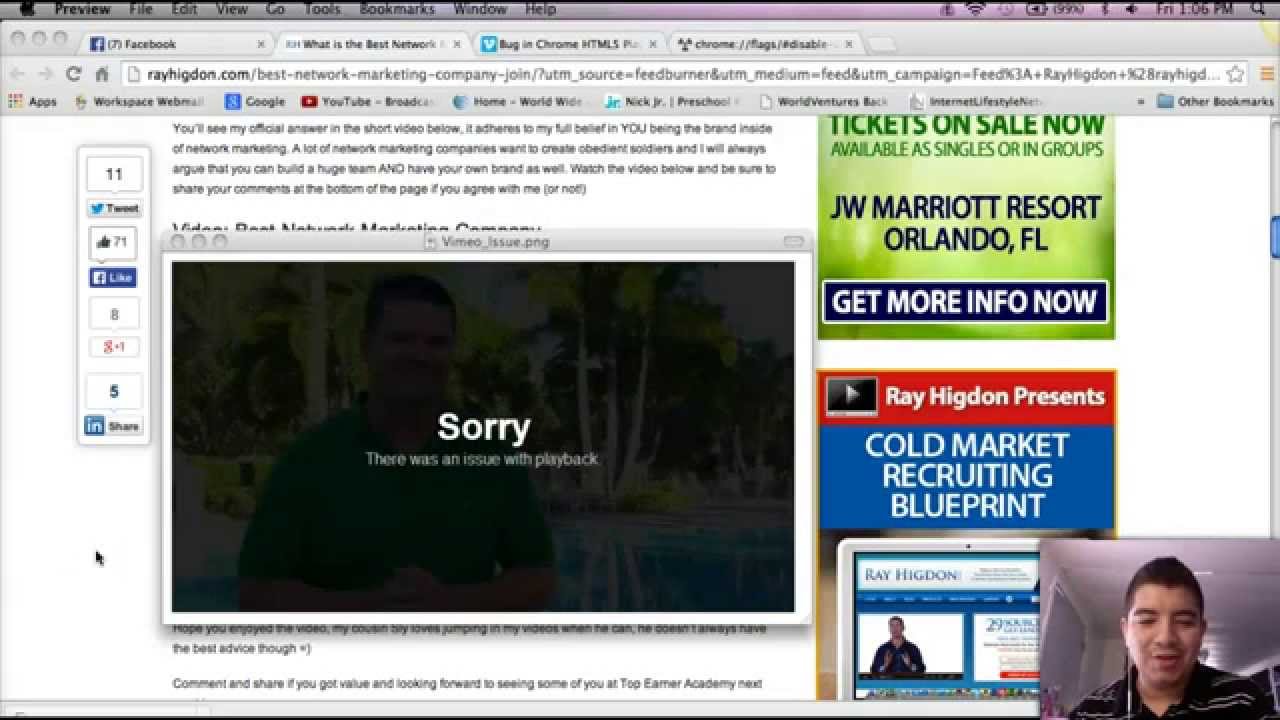
Task: Open the File menu
Action: tap(141, 9)
